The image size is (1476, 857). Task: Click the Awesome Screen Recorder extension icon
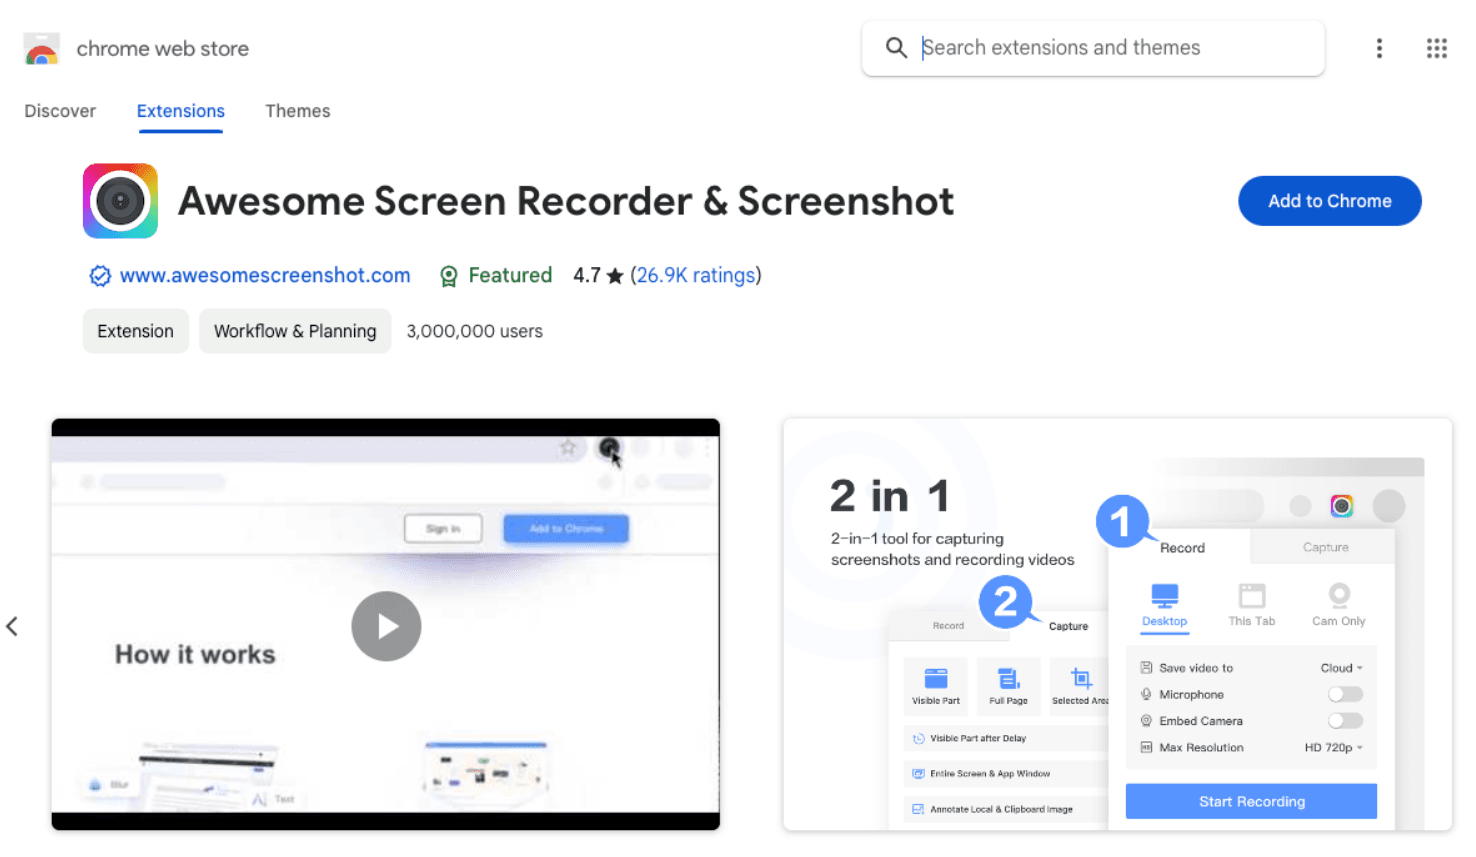[x=120, y=201]
